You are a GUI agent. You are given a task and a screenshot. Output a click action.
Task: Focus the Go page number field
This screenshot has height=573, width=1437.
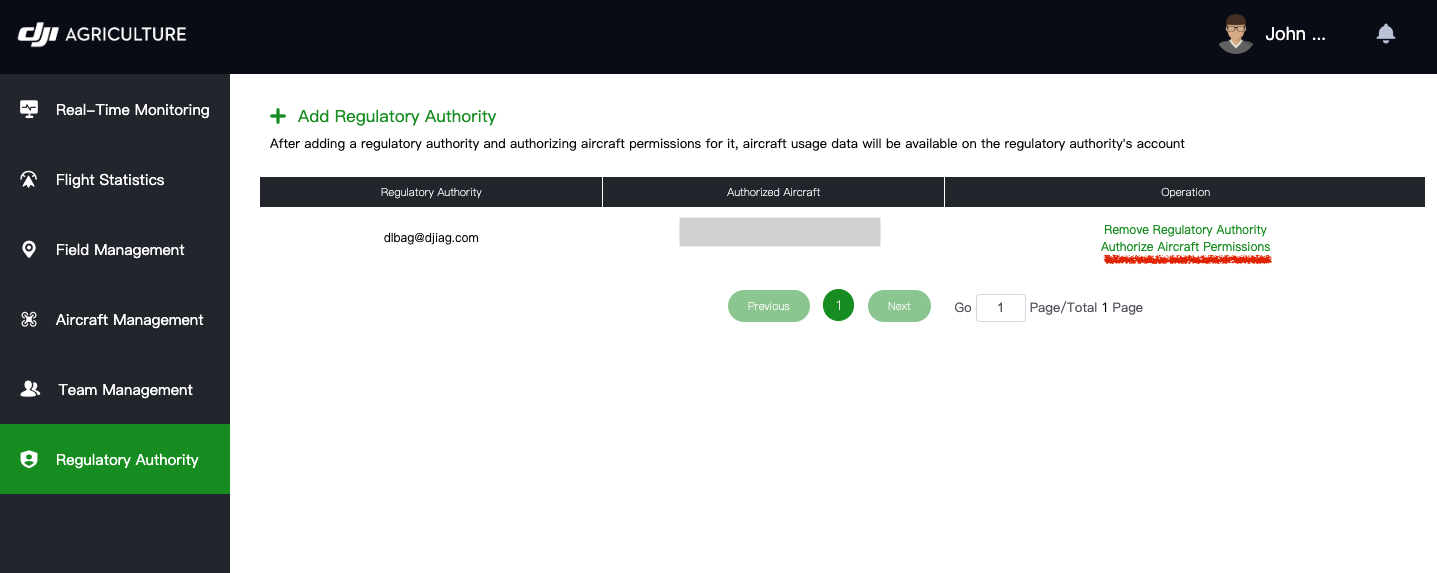[x=1001, y=308]
